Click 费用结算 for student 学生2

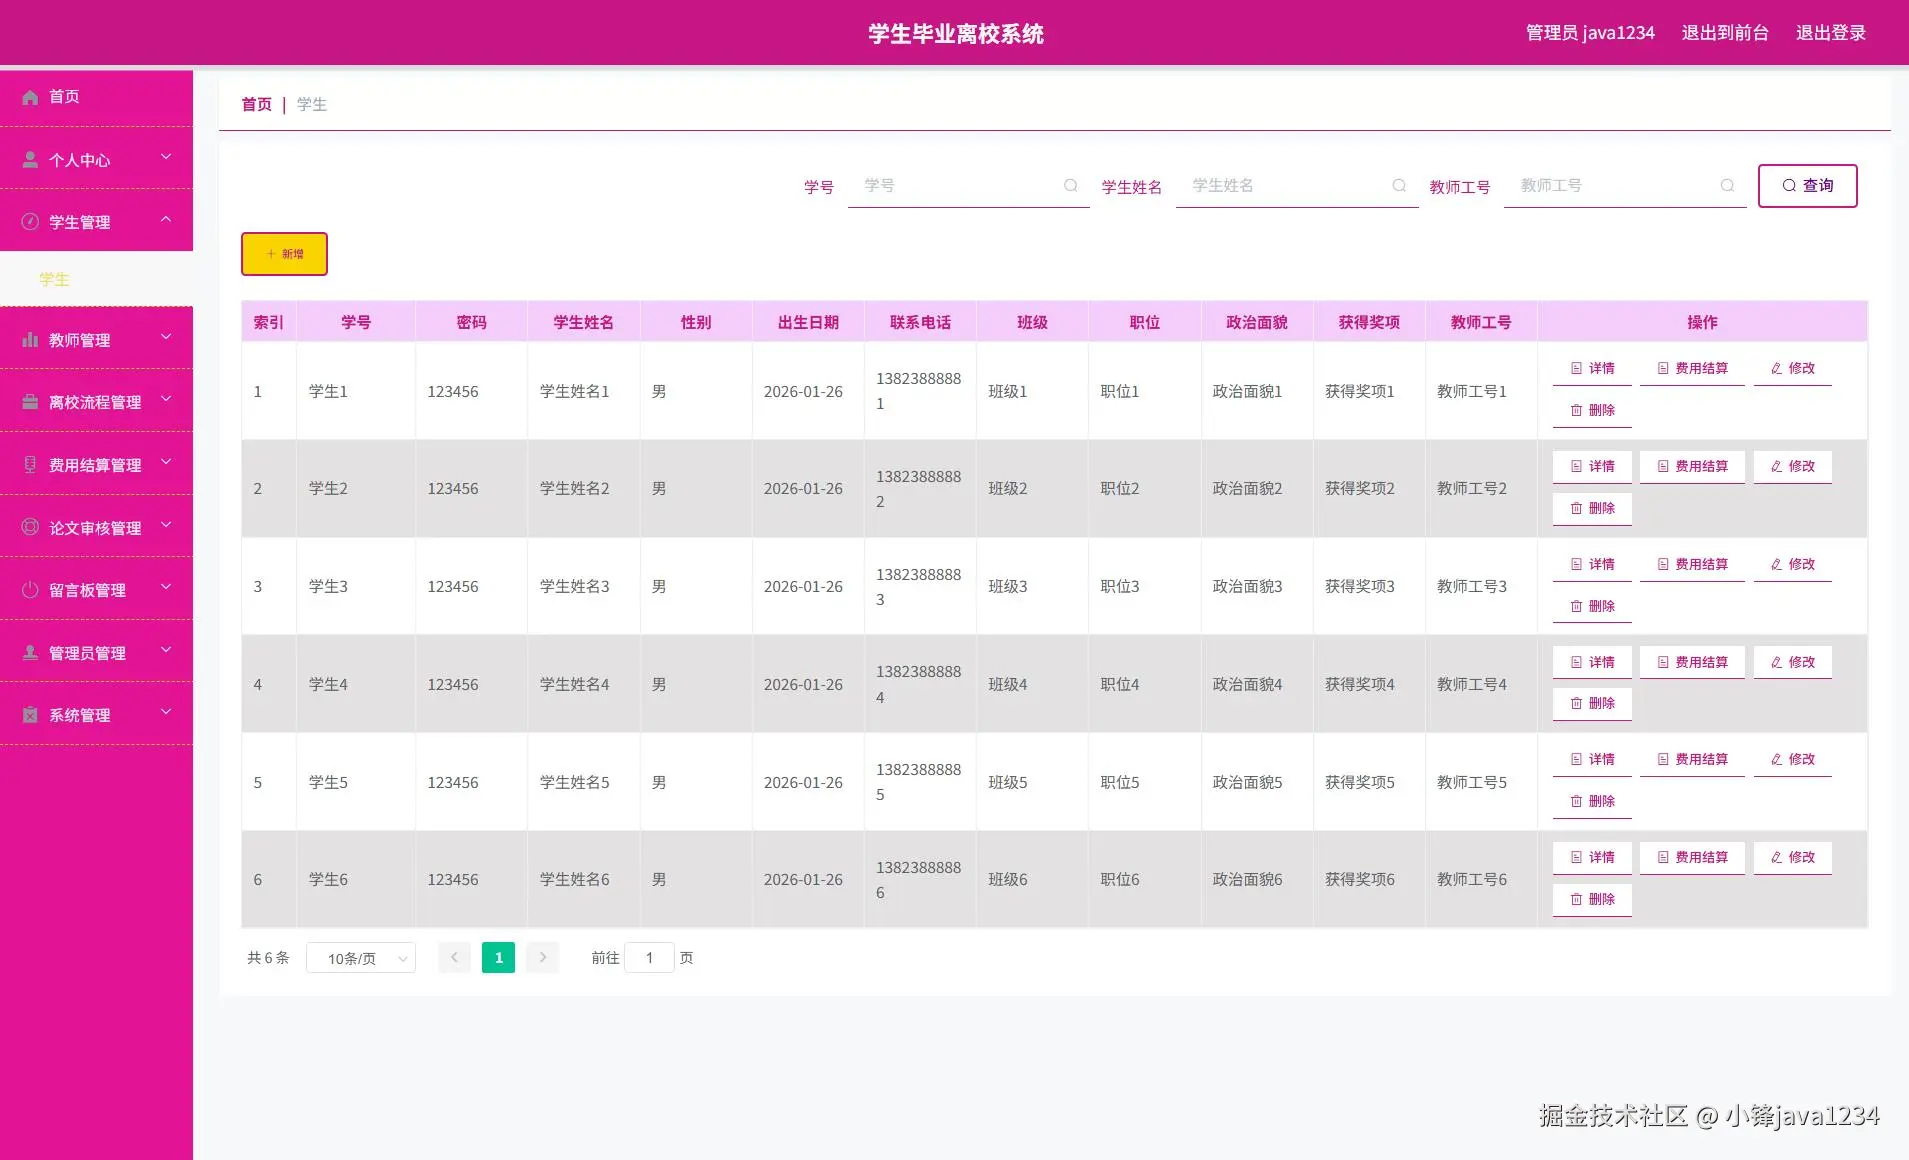pos(1692,466)
